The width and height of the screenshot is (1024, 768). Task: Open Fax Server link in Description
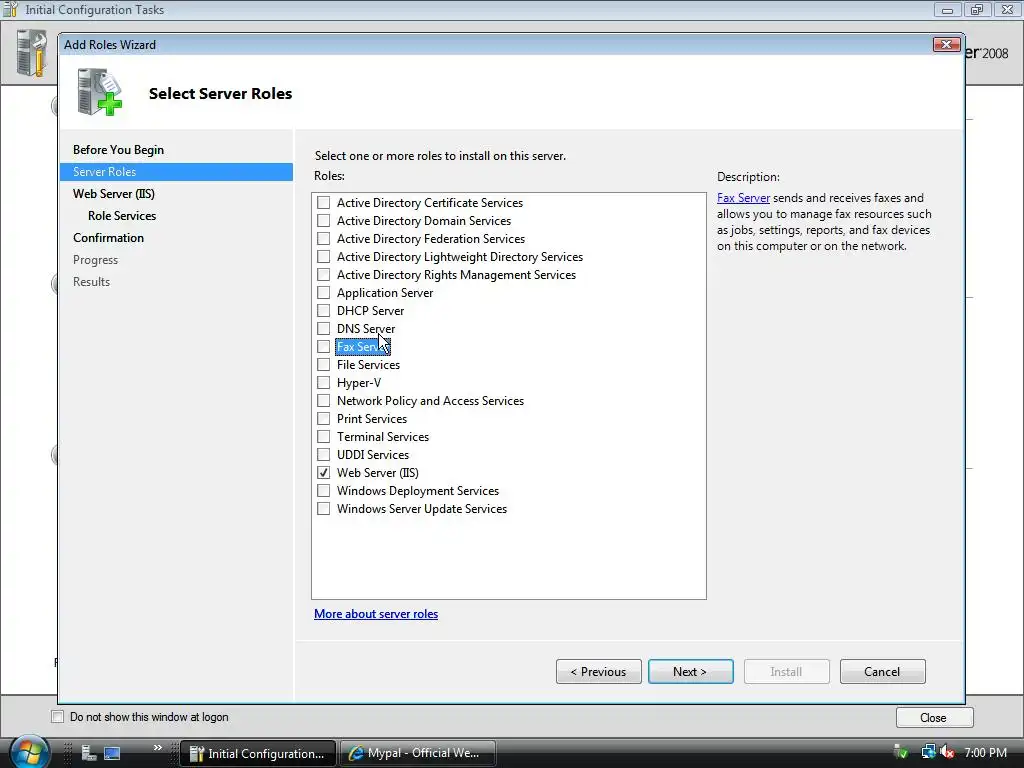coord(743,198)
